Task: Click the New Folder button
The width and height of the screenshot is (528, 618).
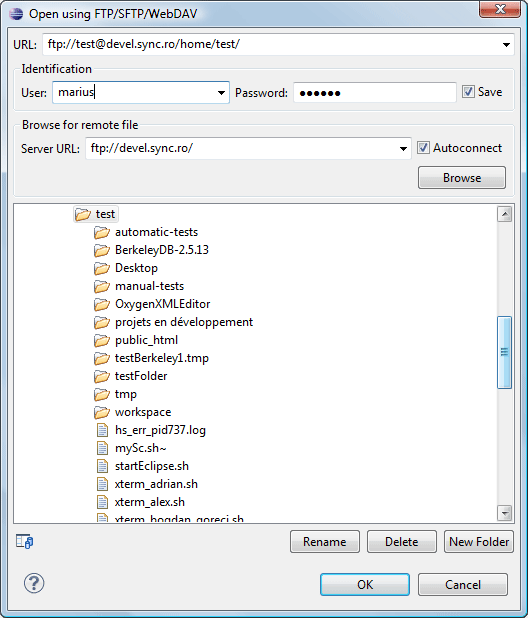Action: click(479, 542)
